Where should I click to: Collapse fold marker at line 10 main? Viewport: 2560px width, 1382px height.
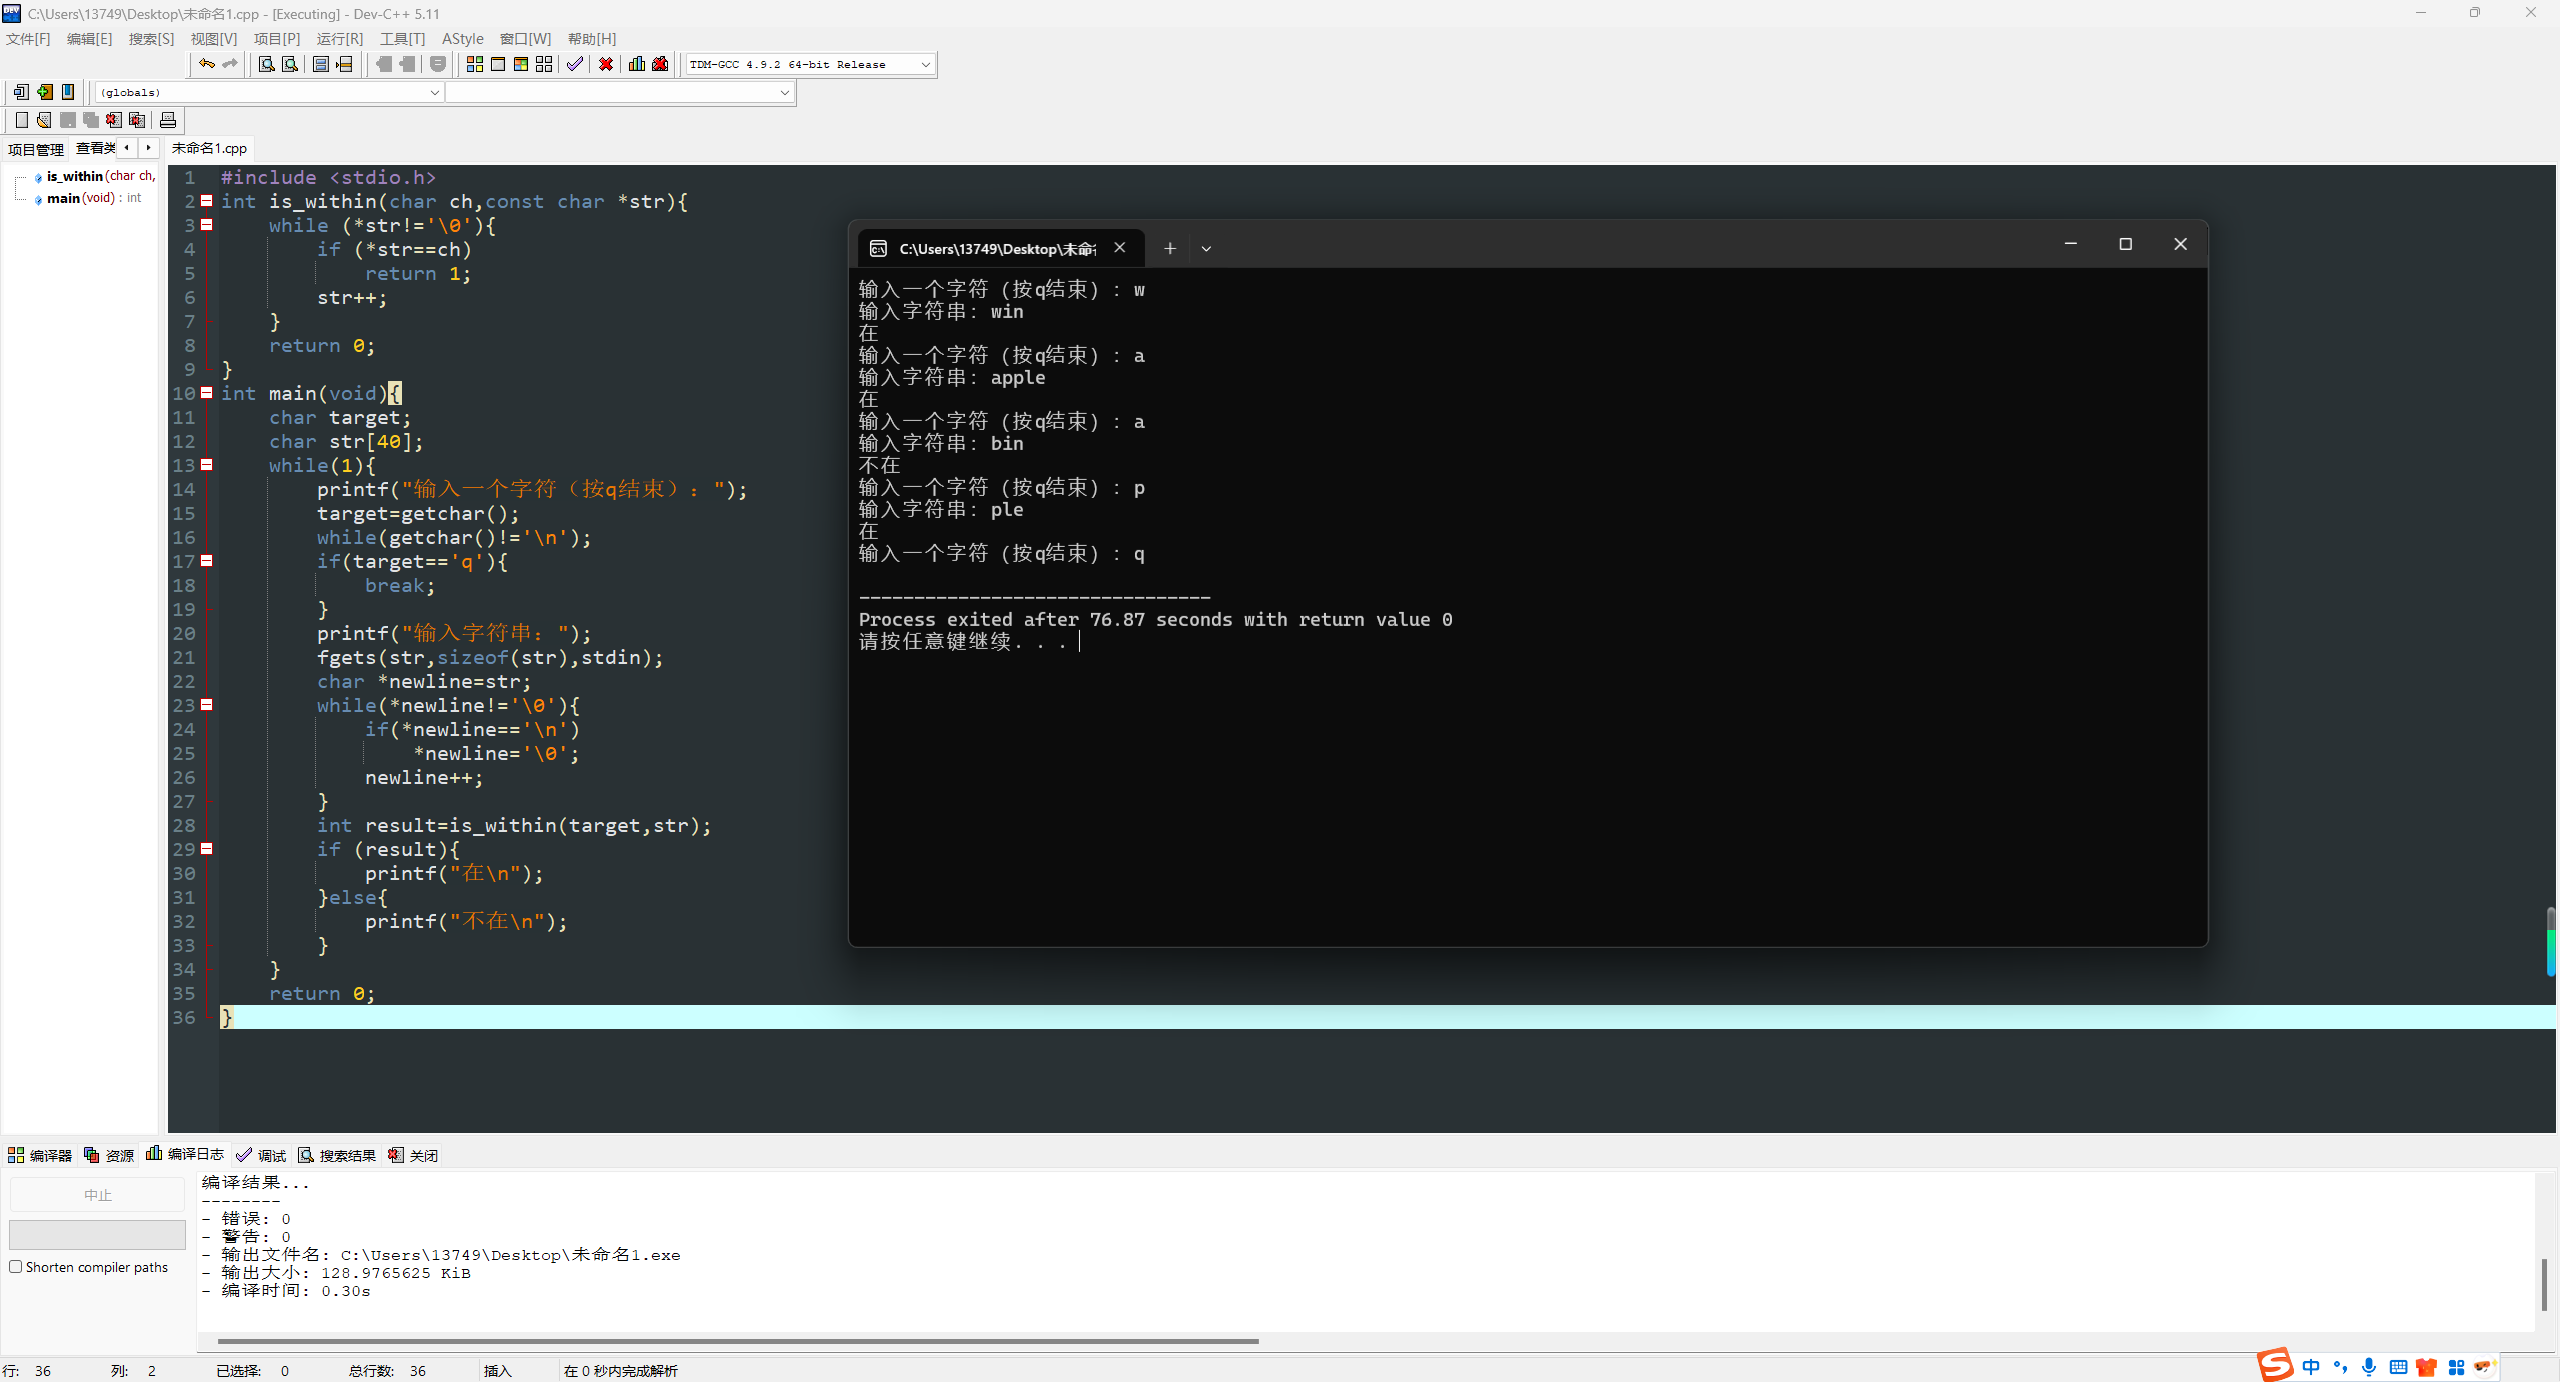tap(207, 393)
